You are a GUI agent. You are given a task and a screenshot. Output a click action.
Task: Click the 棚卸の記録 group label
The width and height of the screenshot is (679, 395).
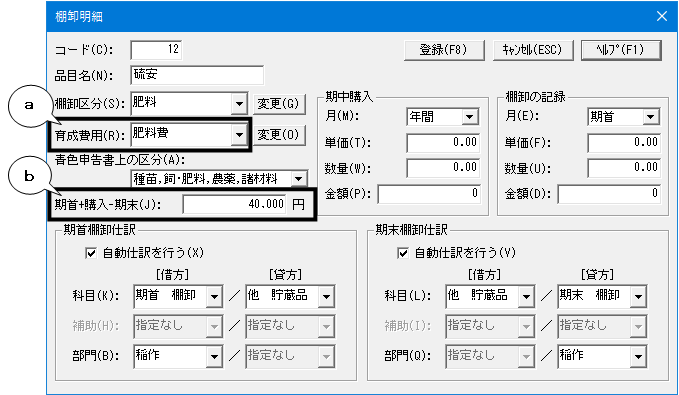[536, 96]
